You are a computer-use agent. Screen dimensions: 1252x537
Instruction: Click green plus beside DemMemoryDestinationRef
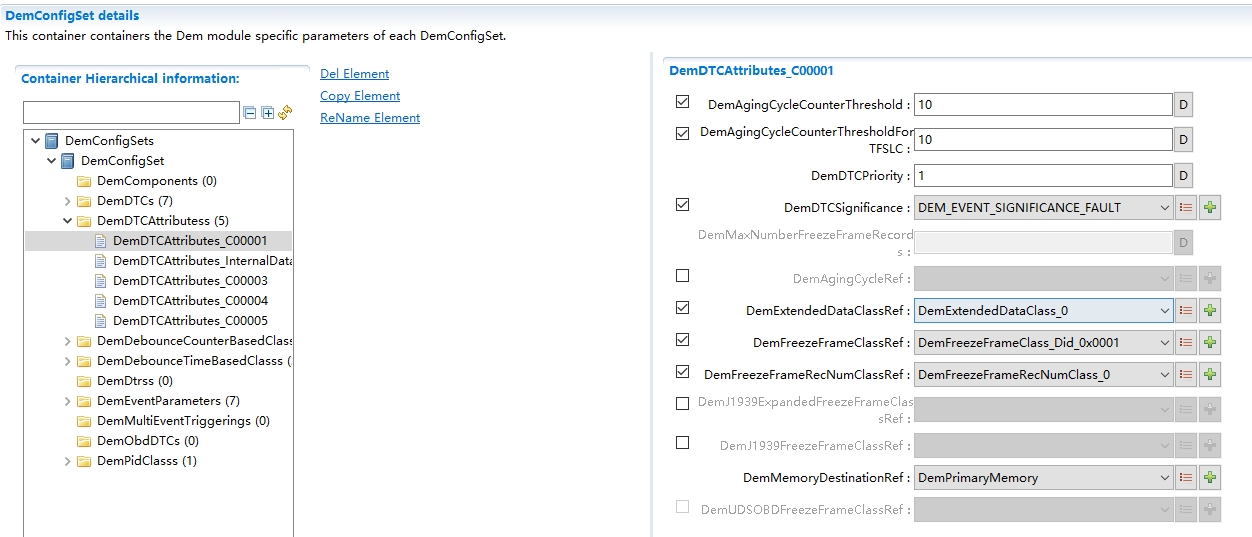tap(1211, 478)
